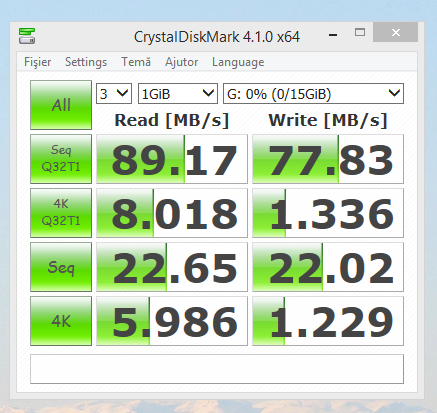Click the CrystalDiskMark app icon in title bar

tap(27, 36)
